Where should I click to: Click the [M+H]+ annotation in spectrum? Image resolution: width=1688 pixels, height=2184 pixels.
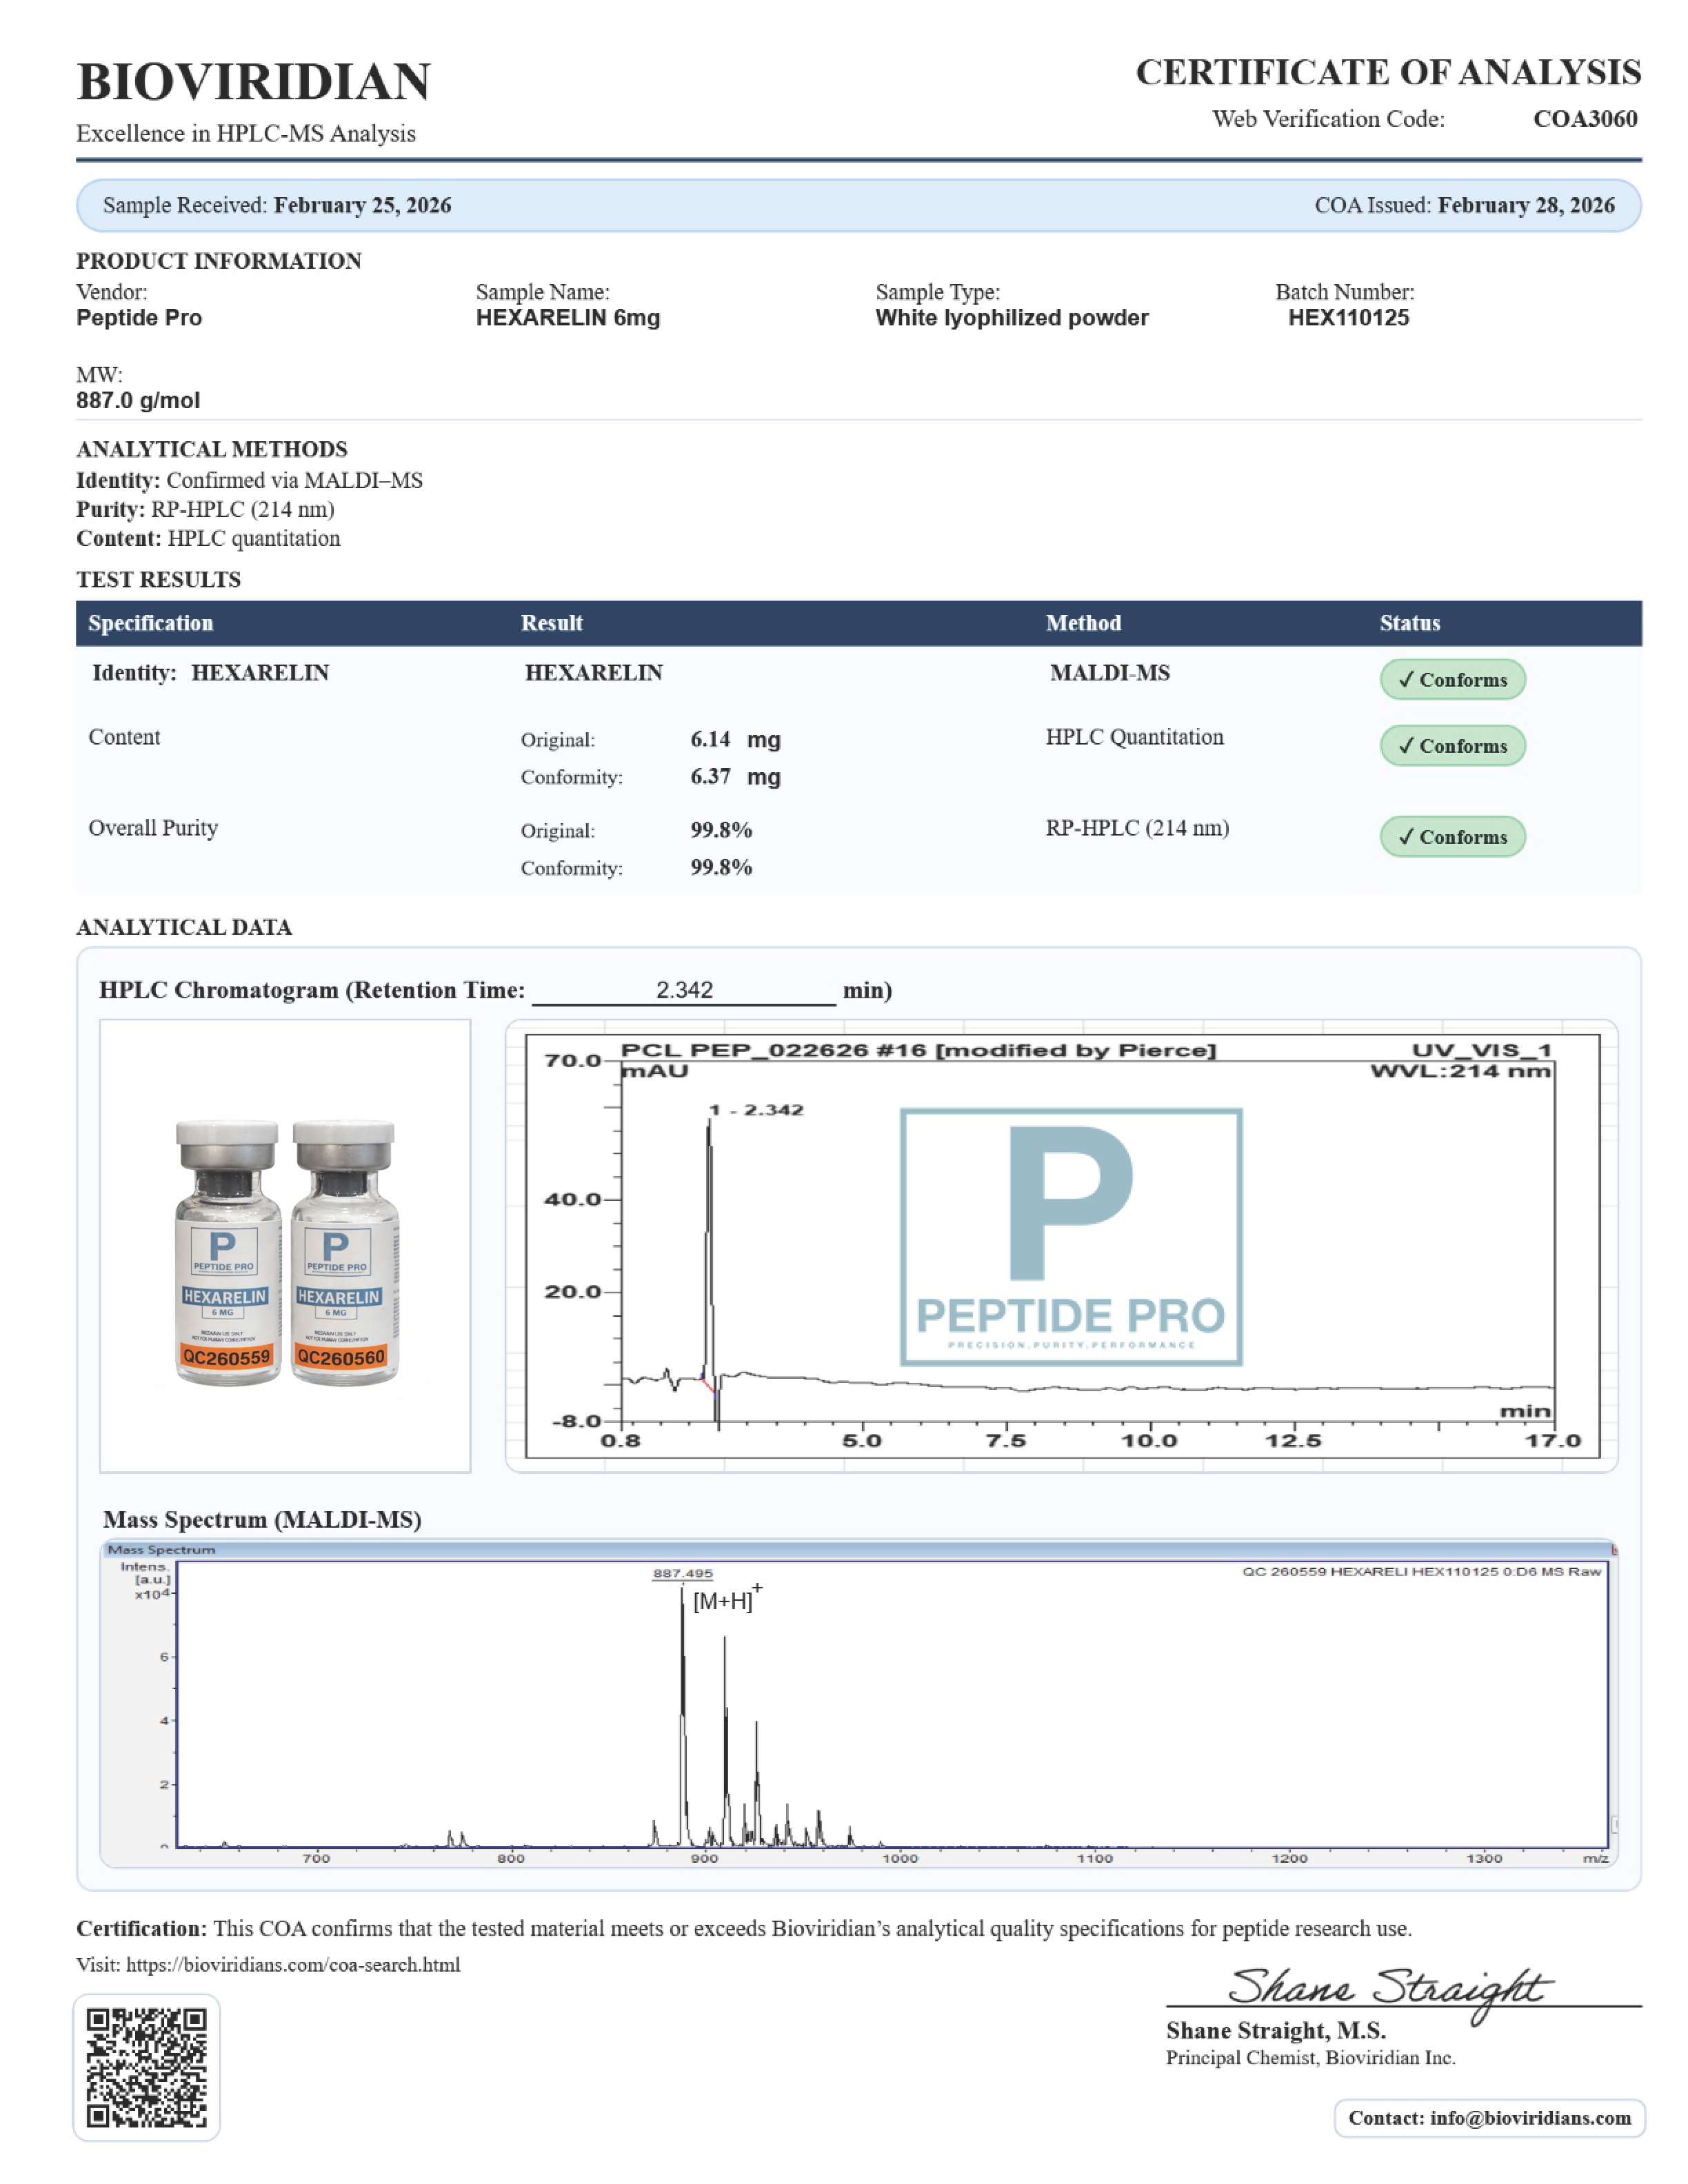727,1598
